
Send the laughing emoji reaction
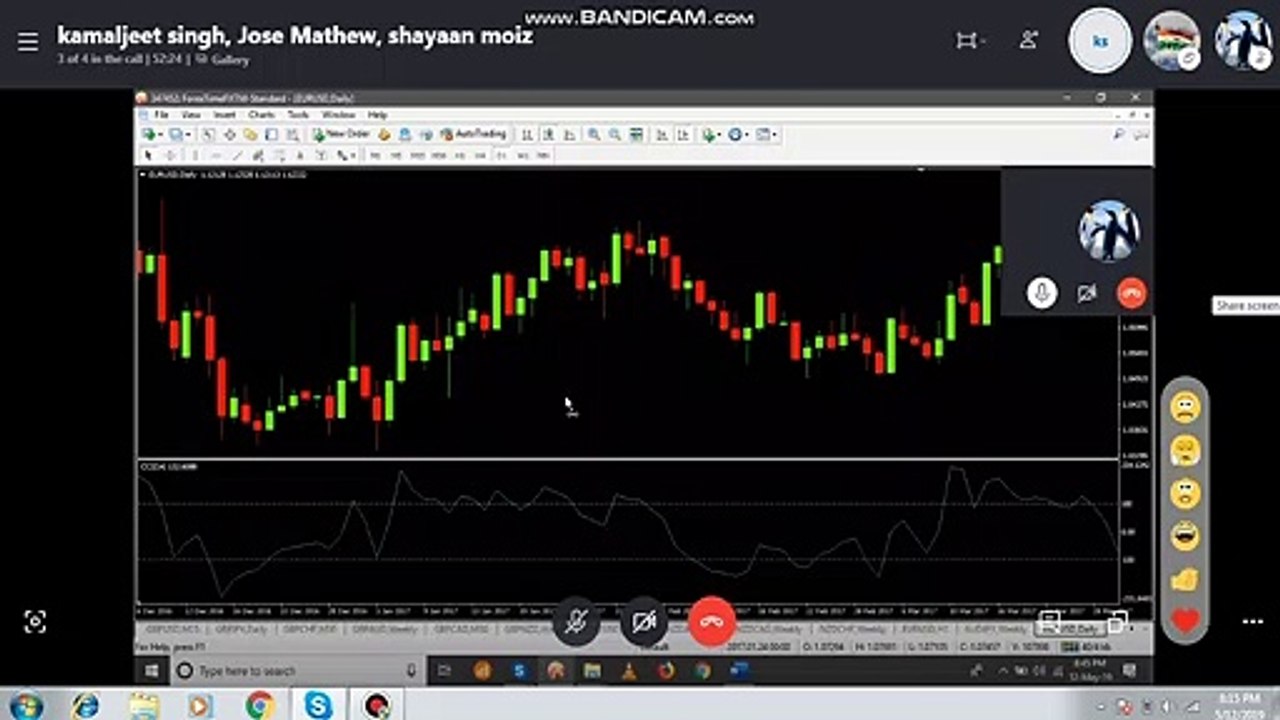[x=1185, y=536]
